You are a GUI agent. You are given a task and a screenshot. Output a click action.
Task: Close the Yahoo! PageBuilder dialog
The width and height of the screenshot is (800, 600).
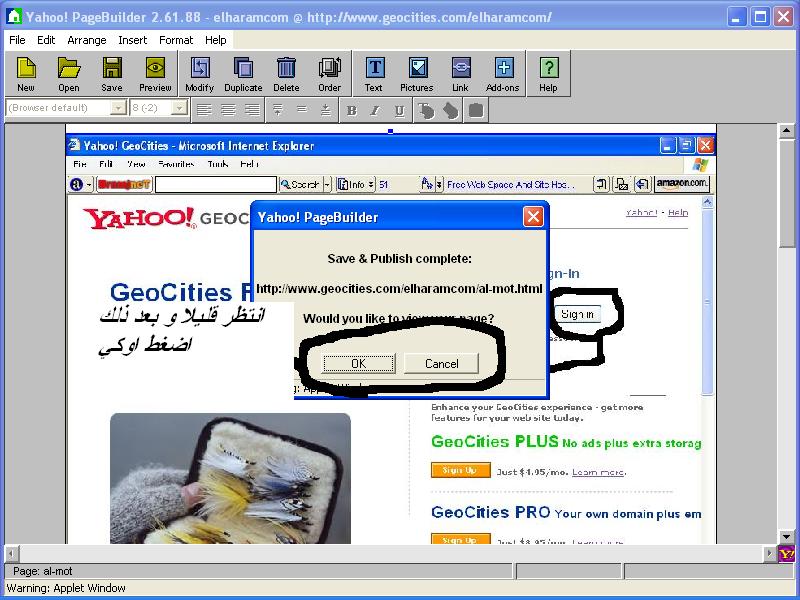(x=533, y=217)
